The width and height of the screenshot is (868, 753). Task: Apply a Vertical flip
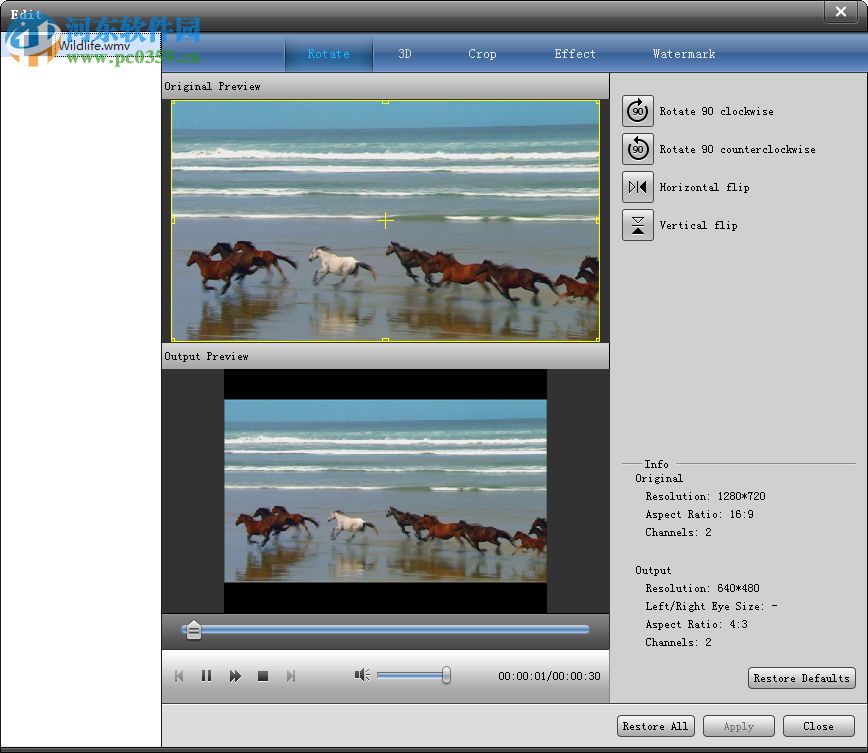pos(638,225)
